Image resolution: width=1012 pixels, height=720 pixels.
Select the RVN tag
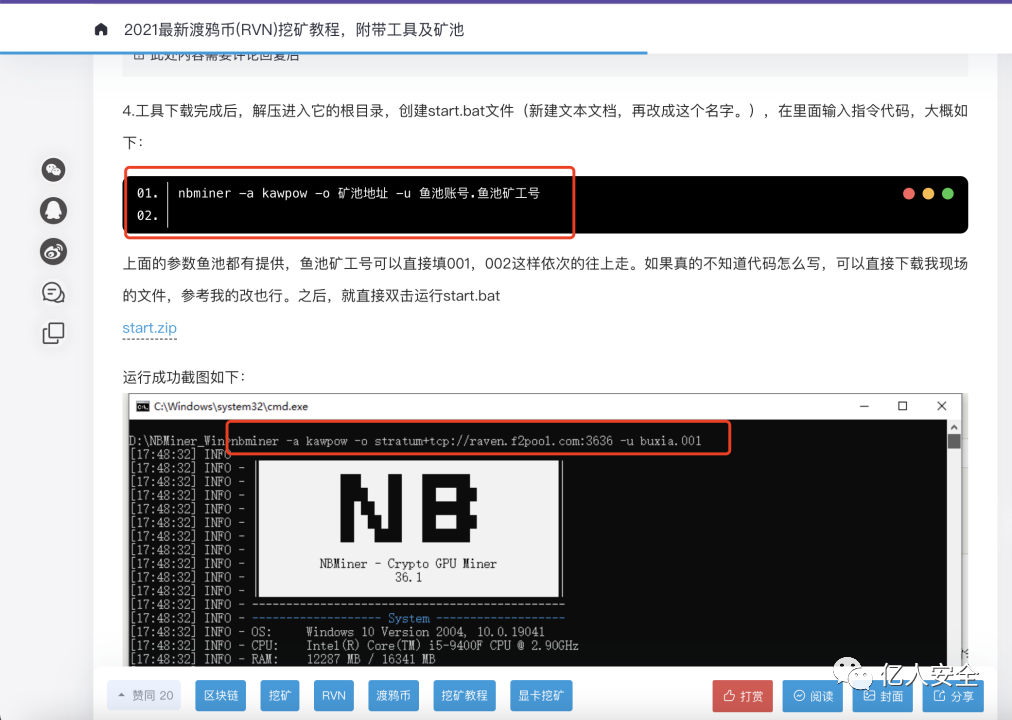pos(333,695)
